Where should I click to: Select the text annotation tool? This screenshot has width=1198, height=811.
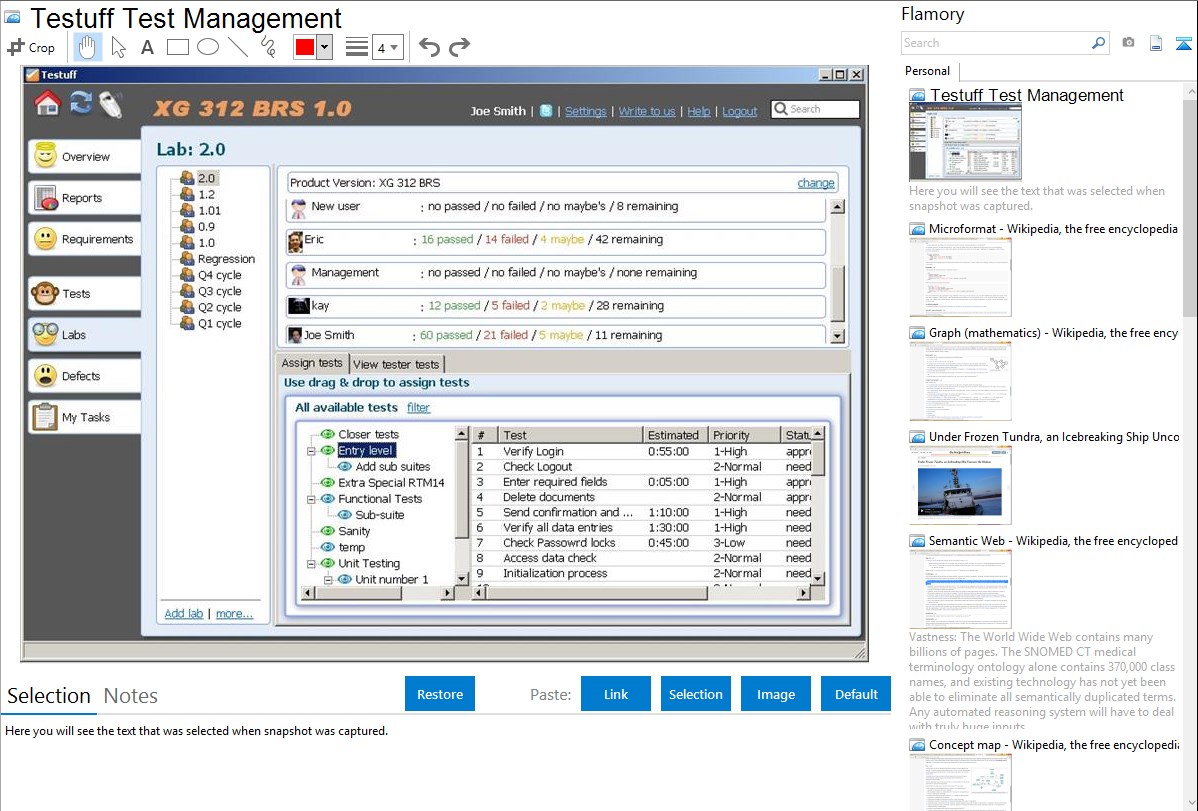(147, 47)
